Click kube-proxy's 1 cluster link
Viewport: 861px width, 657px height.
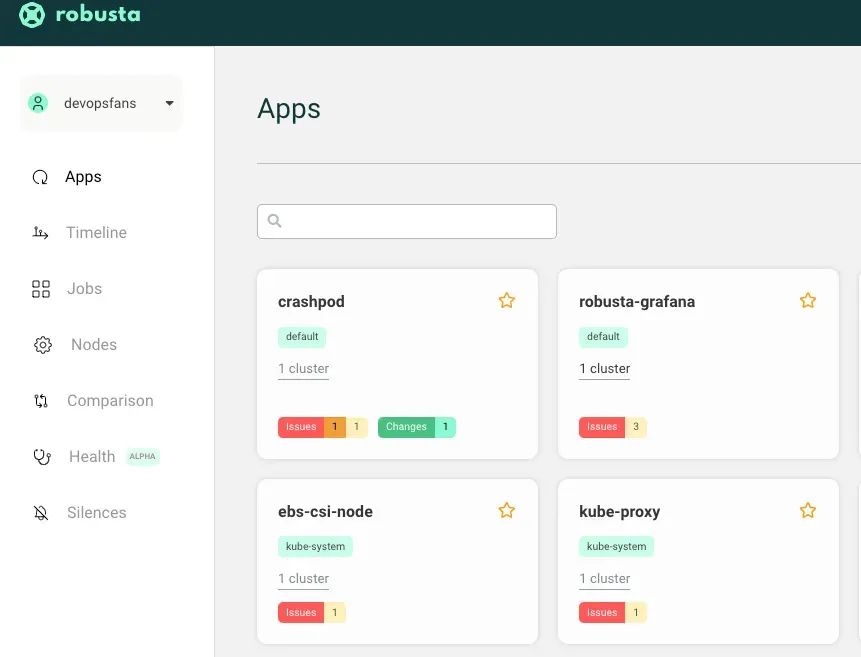605,579
